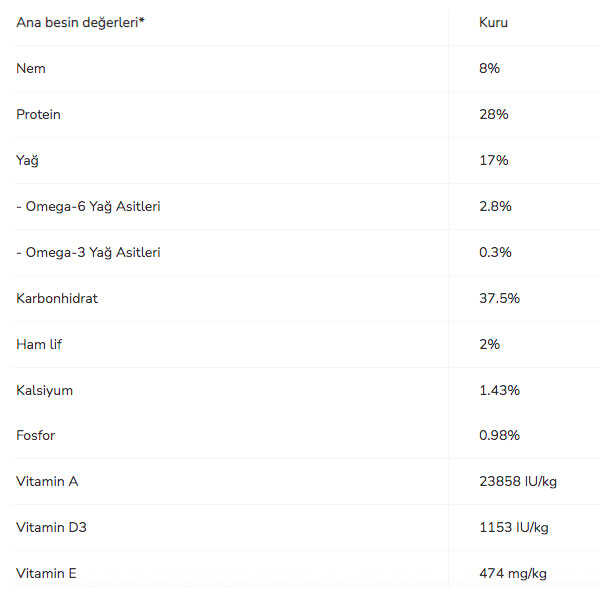Select the 2.8% Omega-6 value

(x=496, y=206)
